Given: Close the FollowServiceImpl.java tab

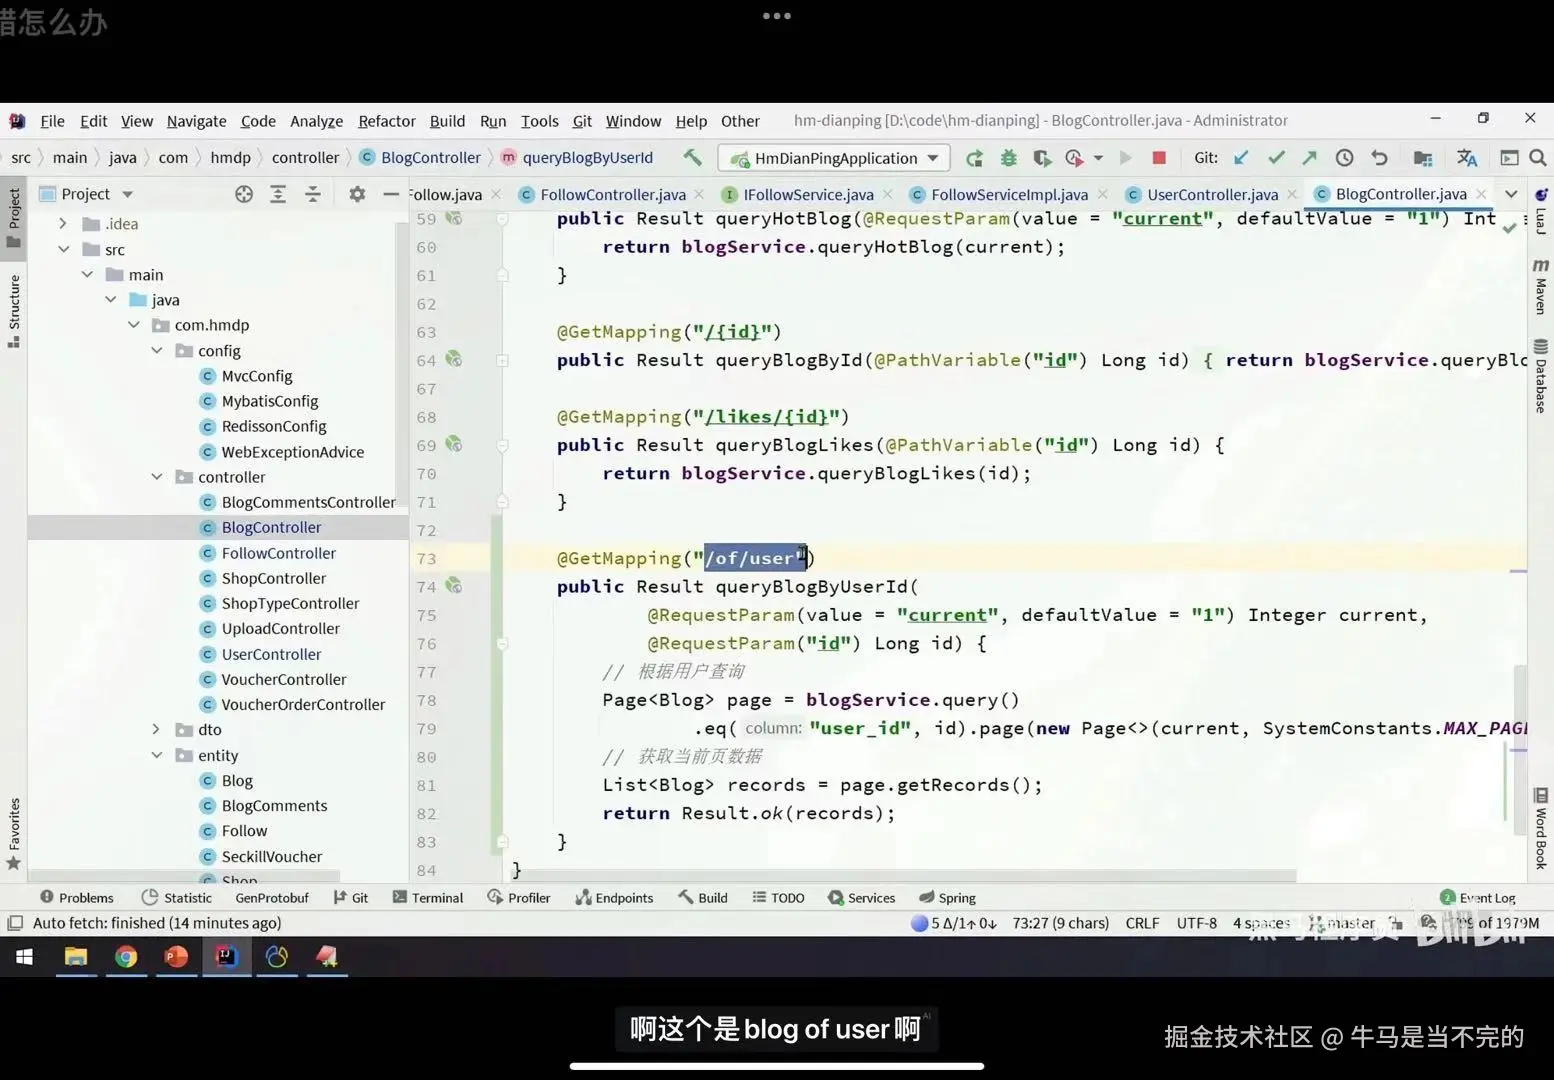Looking at the screenshot, I should pyautogui.click(x=1101, y=194).
